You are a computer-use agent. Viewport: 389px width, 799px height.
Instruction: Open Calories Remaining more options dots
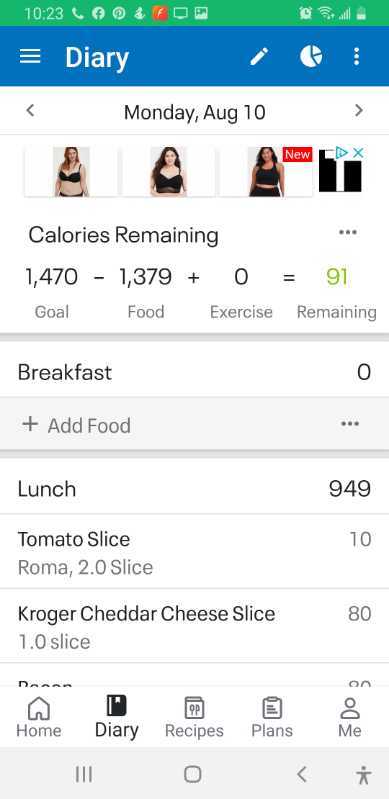coord(348,232)
